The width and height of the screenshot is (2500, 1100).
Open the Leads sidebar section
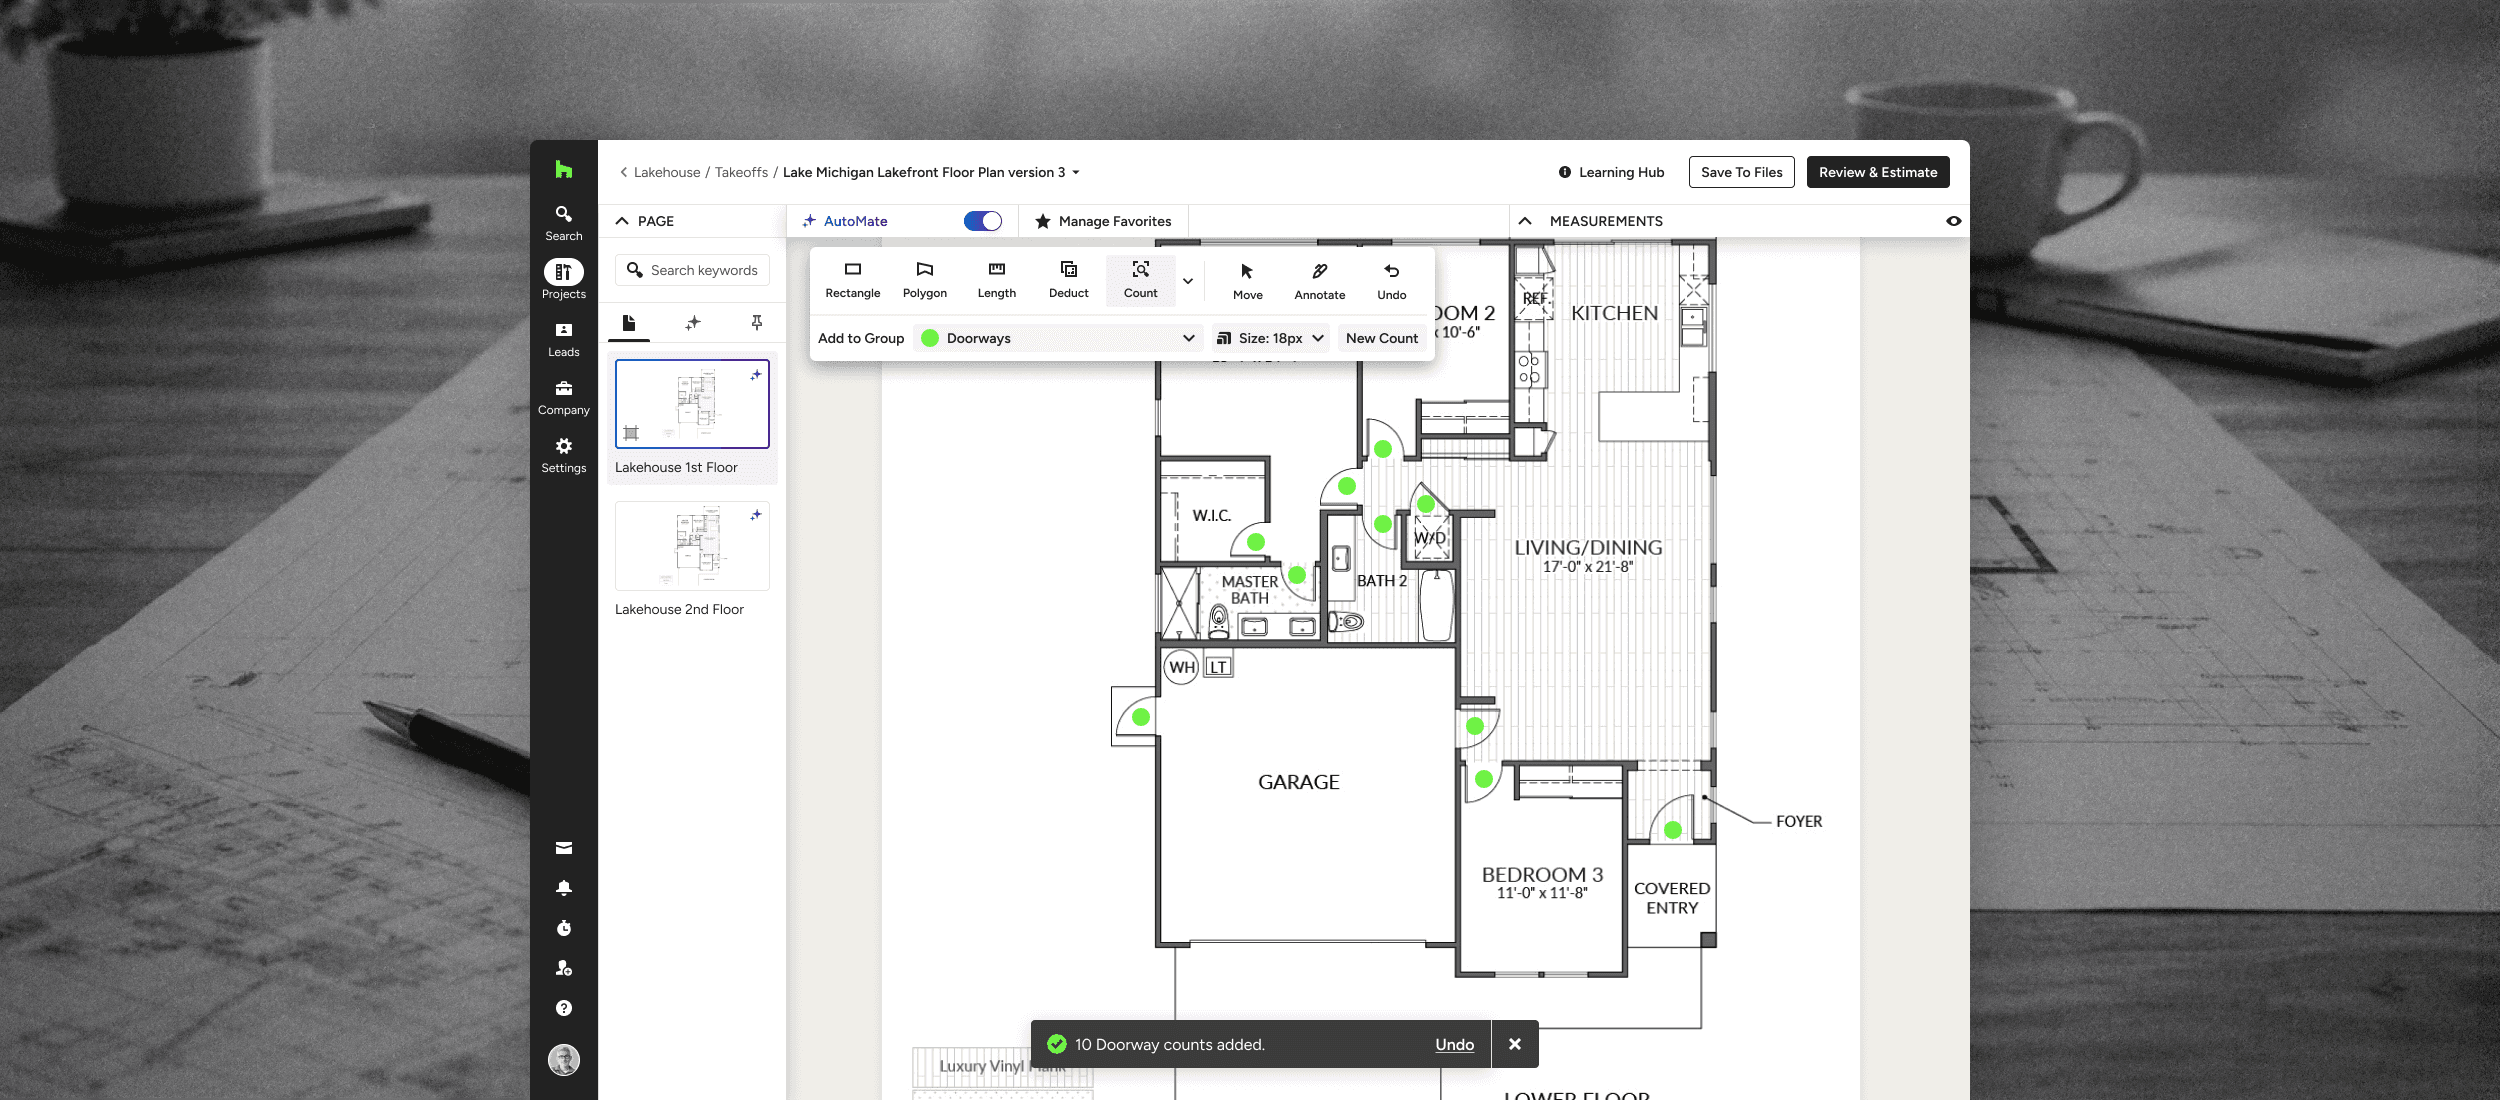tap(563, 339)
